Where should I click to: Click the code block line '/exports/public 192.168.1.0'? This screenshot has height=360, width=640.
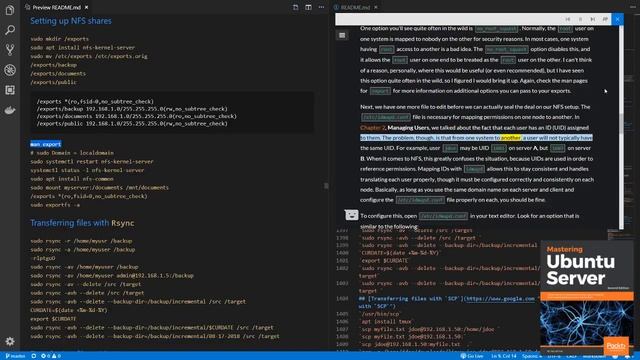coord(132,124)
